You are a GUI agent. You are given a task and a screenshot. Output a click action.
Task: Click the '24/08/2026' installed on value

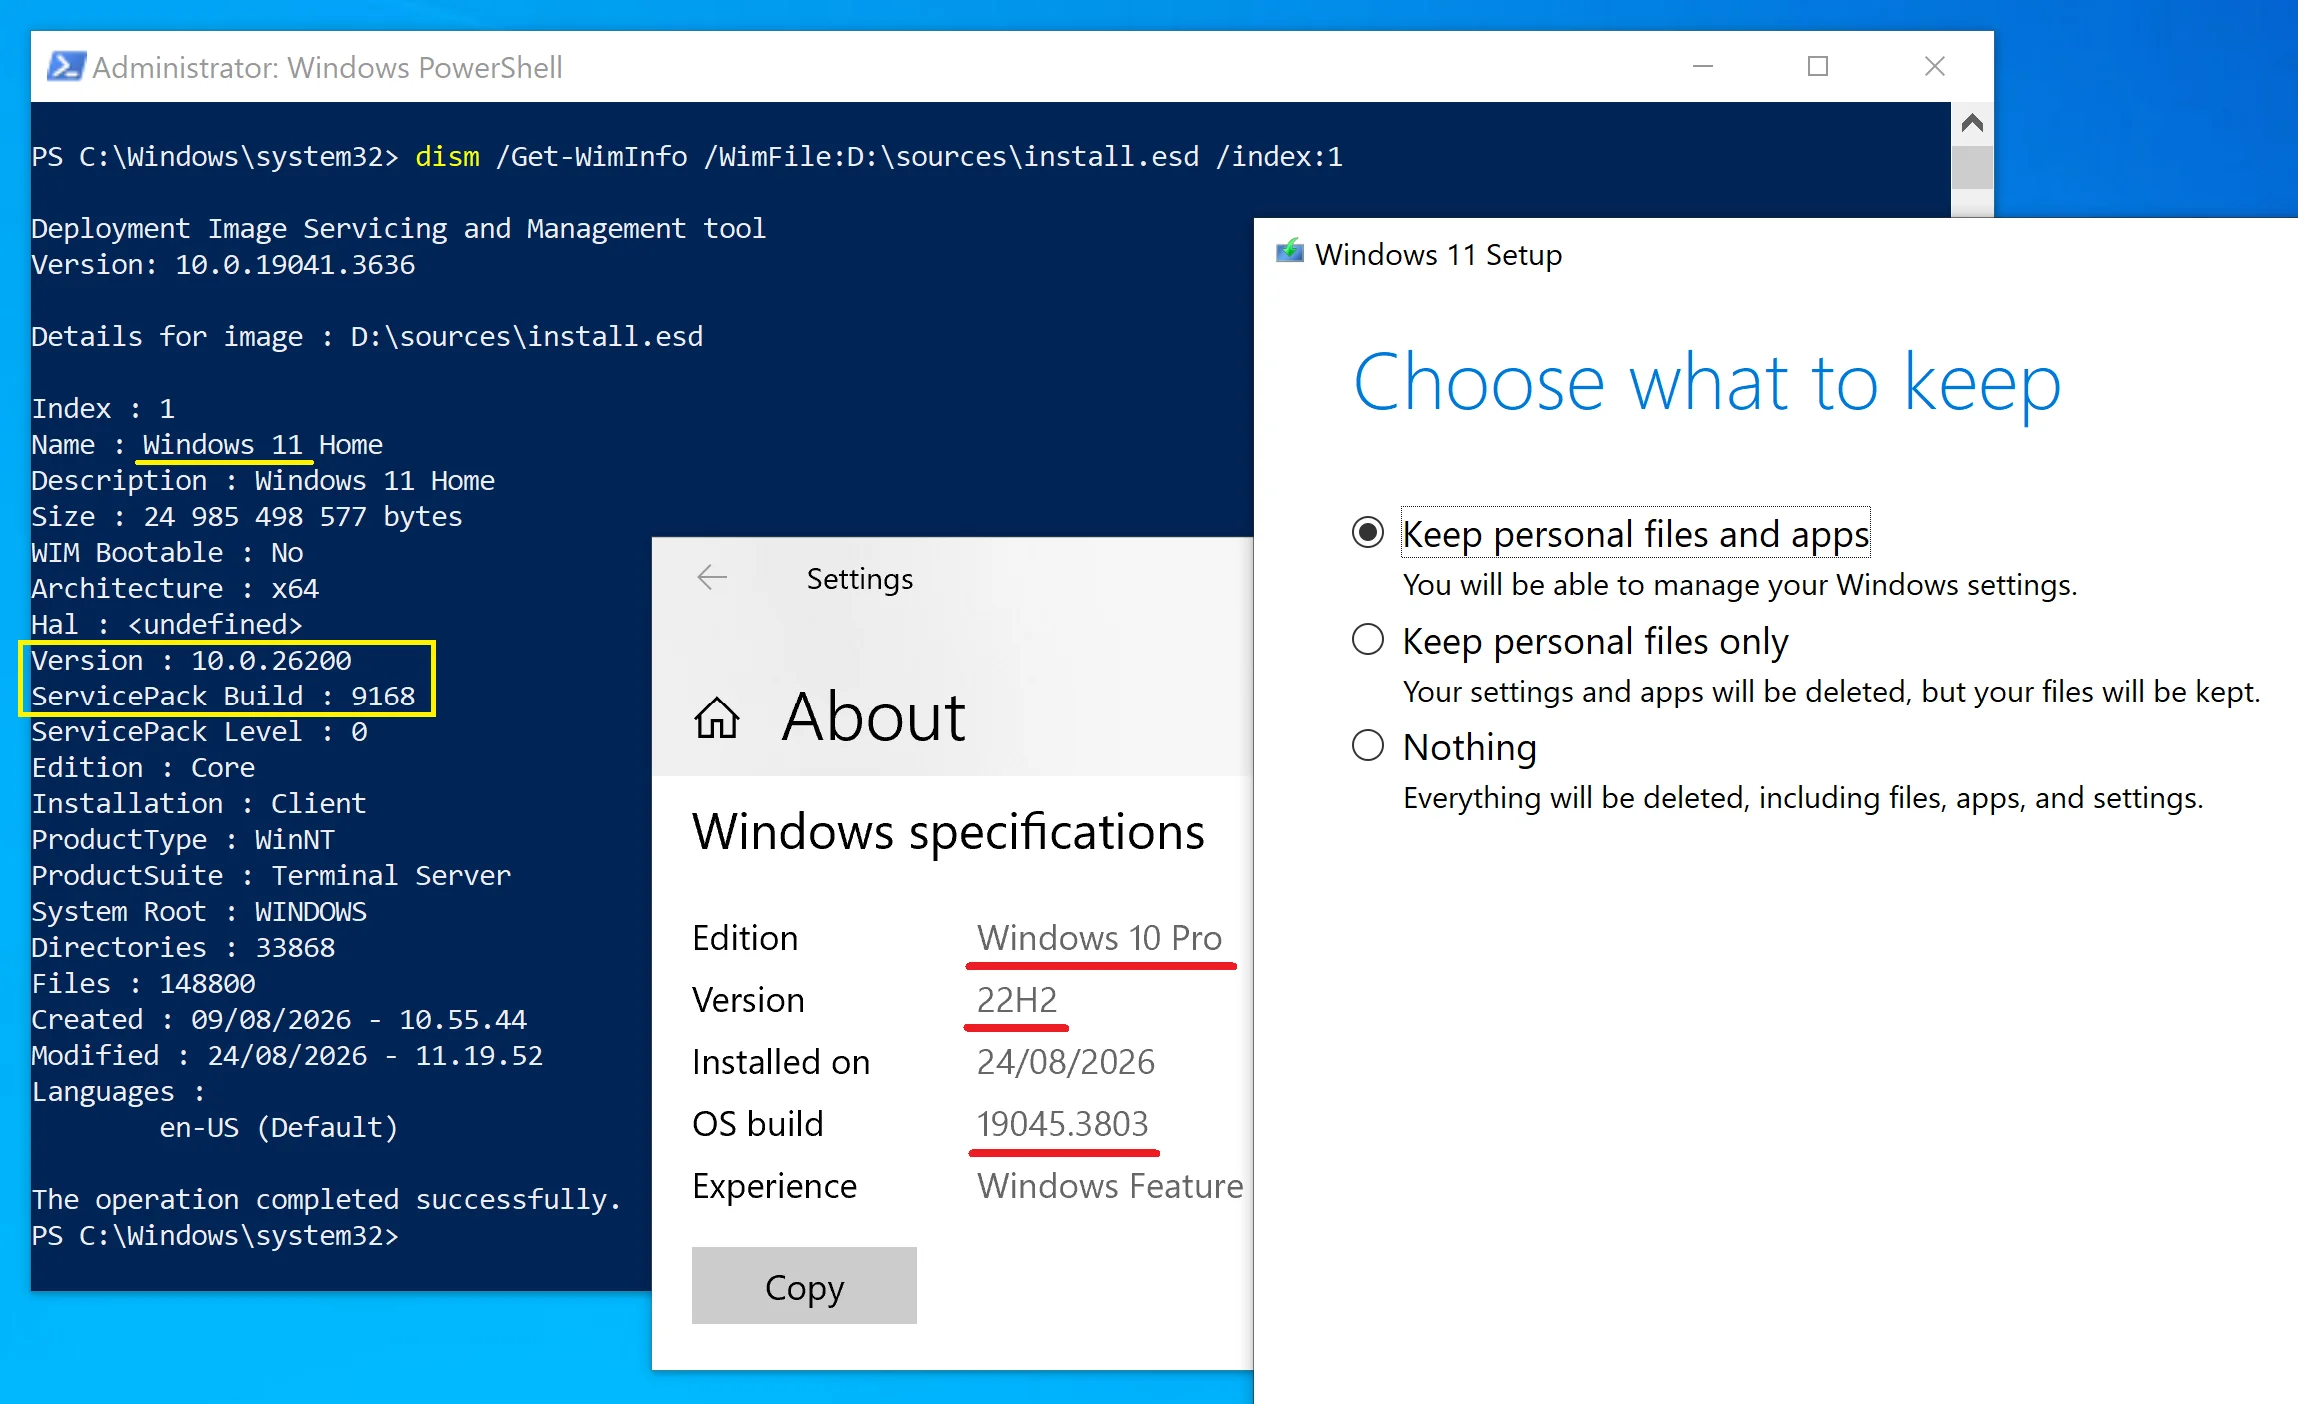point(1066,1062)
